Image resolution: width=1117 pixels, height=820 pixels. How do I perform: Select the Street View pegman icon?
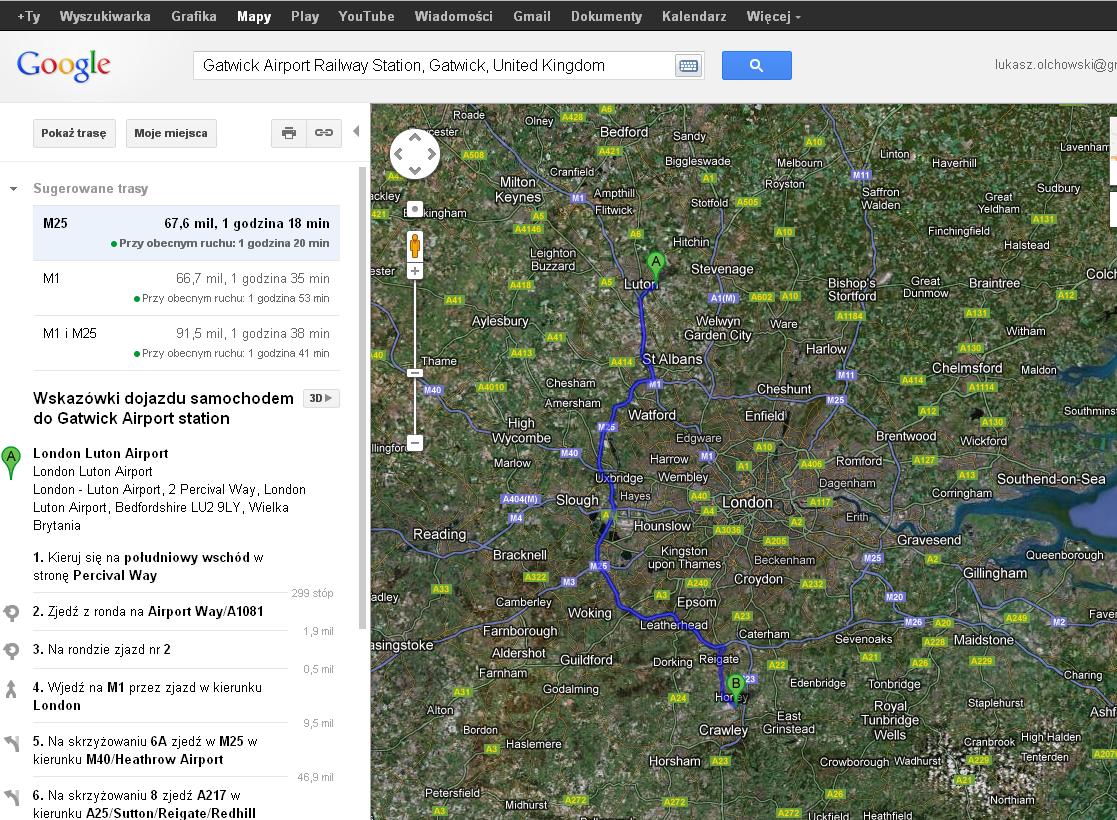point(415,246)
